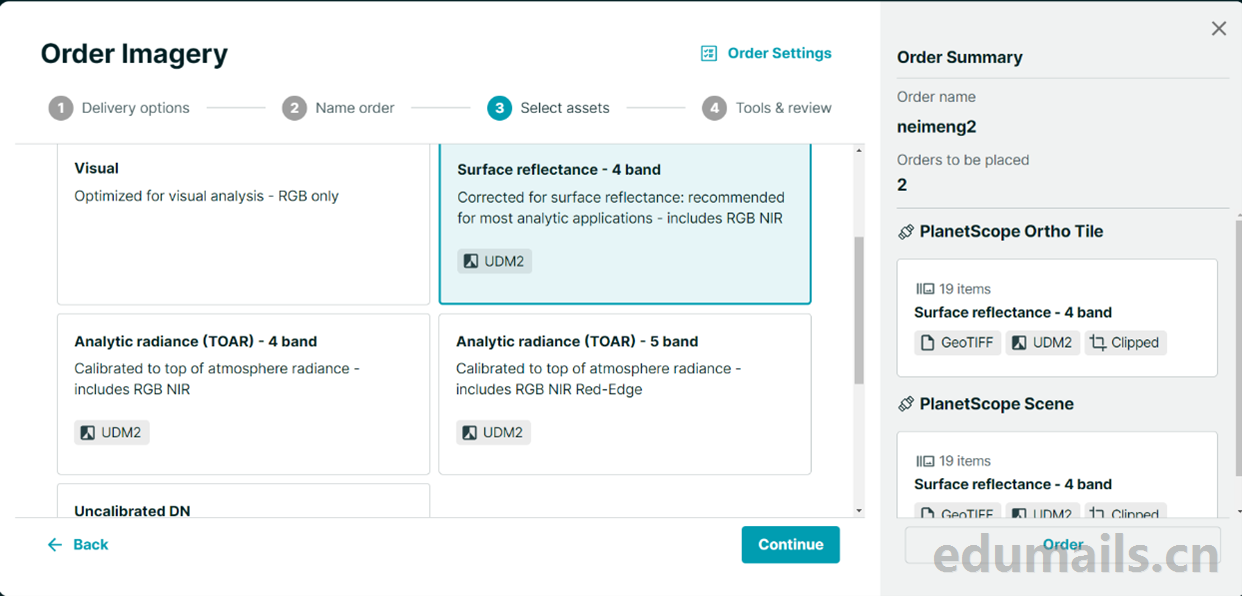This screenshot has width=1242, height=596.
Task: Choose Analytic radiance (TOAR) - 5 band
Action: point(624,394)
